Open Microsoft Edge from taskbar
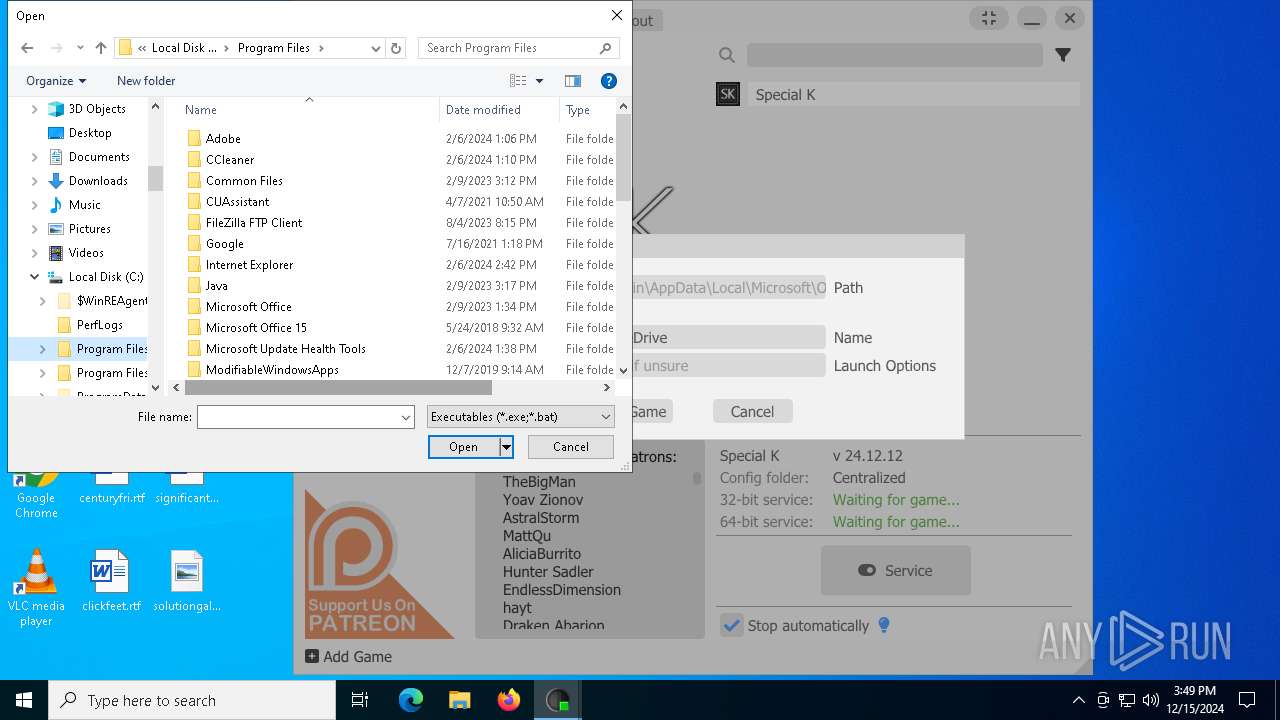1280x720 pixels. click(411, 700)
